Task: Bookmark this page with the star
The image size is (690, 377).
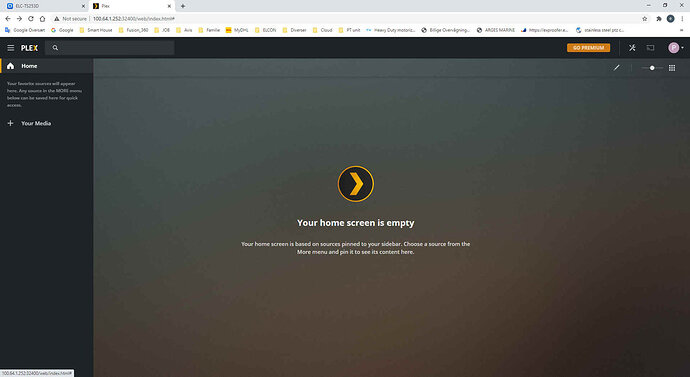Action: (x=645, y=18)
